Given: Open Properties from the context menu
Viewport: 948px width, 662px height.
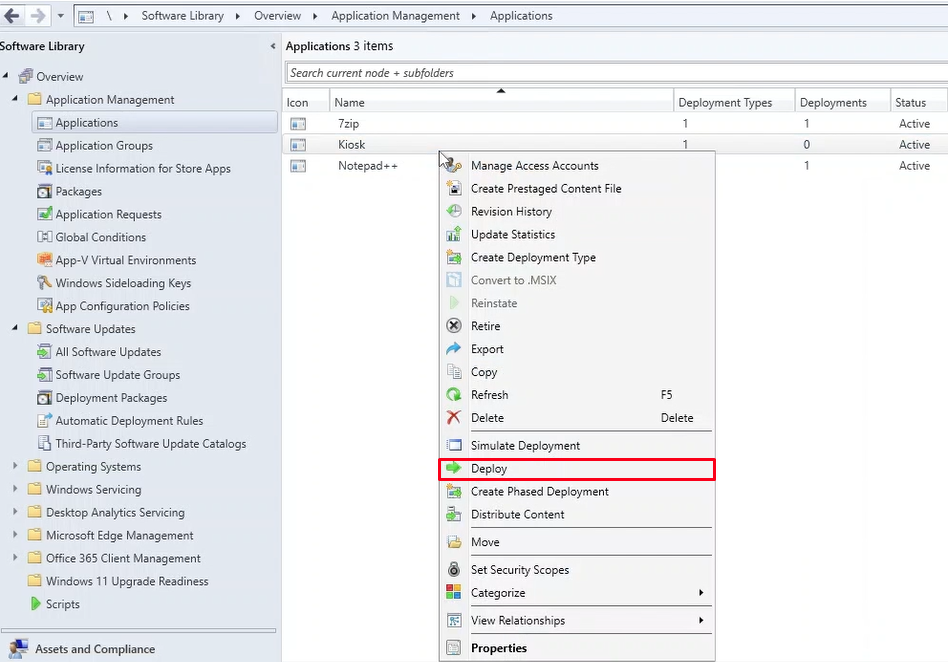Looking at the screenshot, I should (498, 648).
